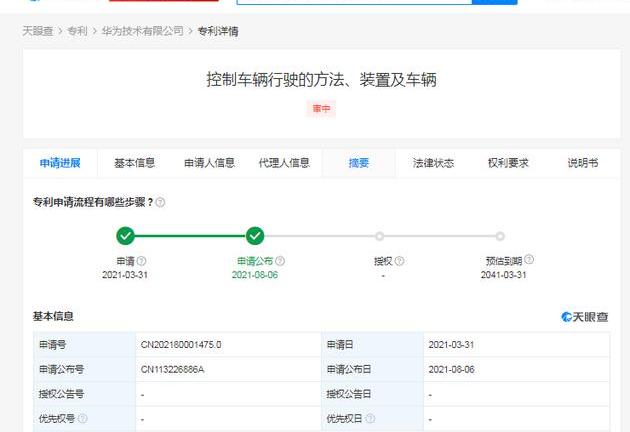Screen dimensions: 630x432
Task: Open the 权利要求 tab
Action: coord(508,163)
